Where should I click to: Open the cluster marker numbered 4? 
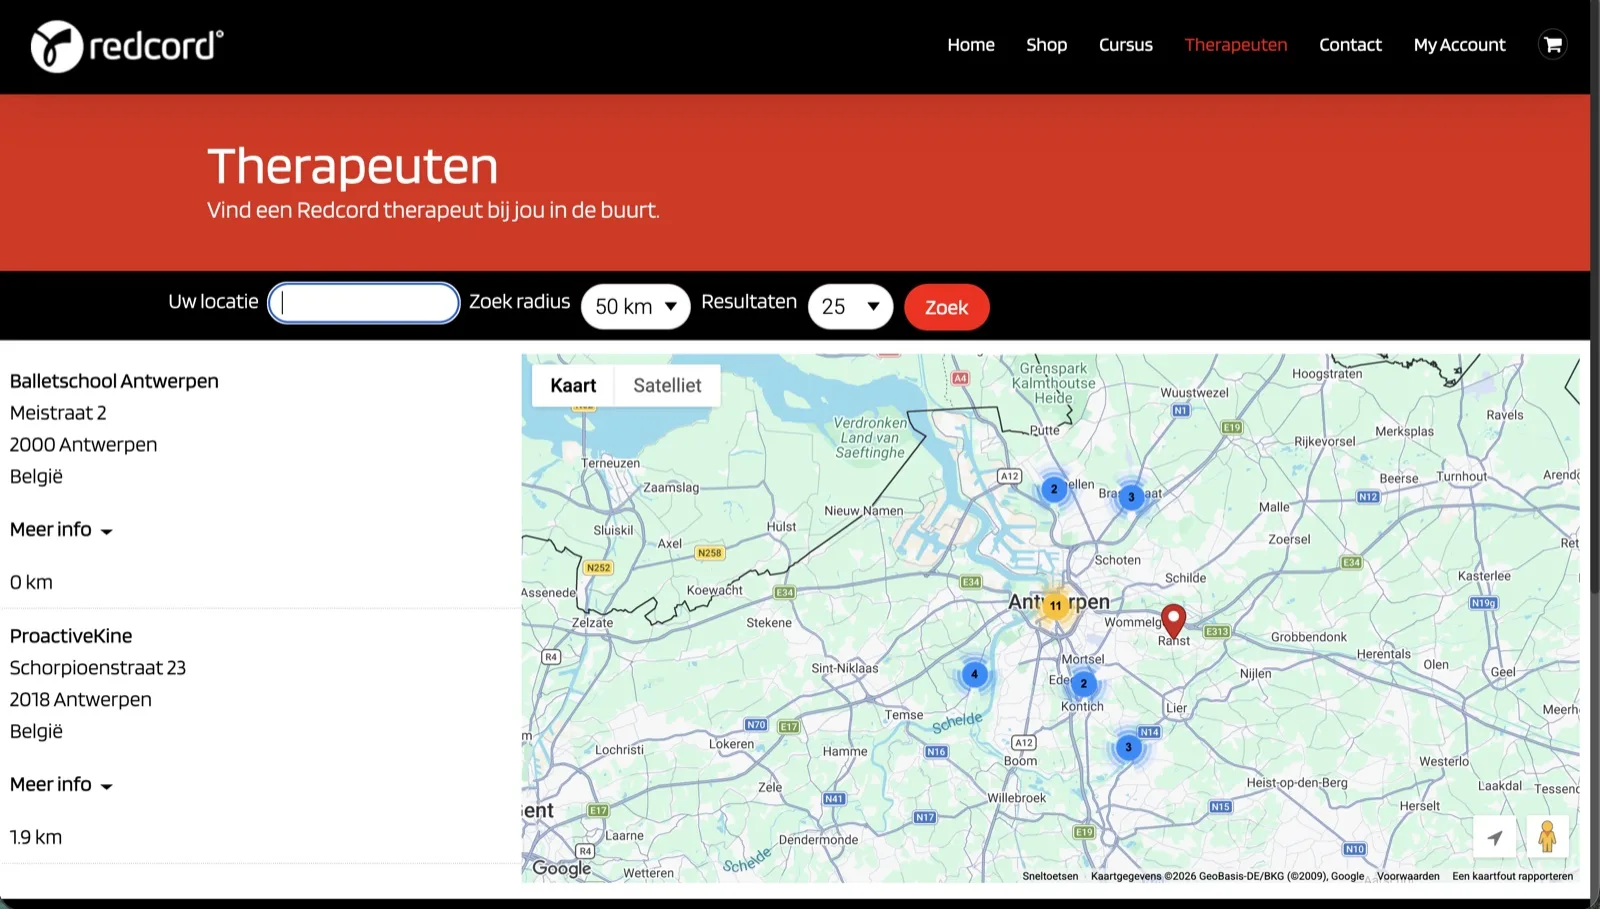point(974,674)
